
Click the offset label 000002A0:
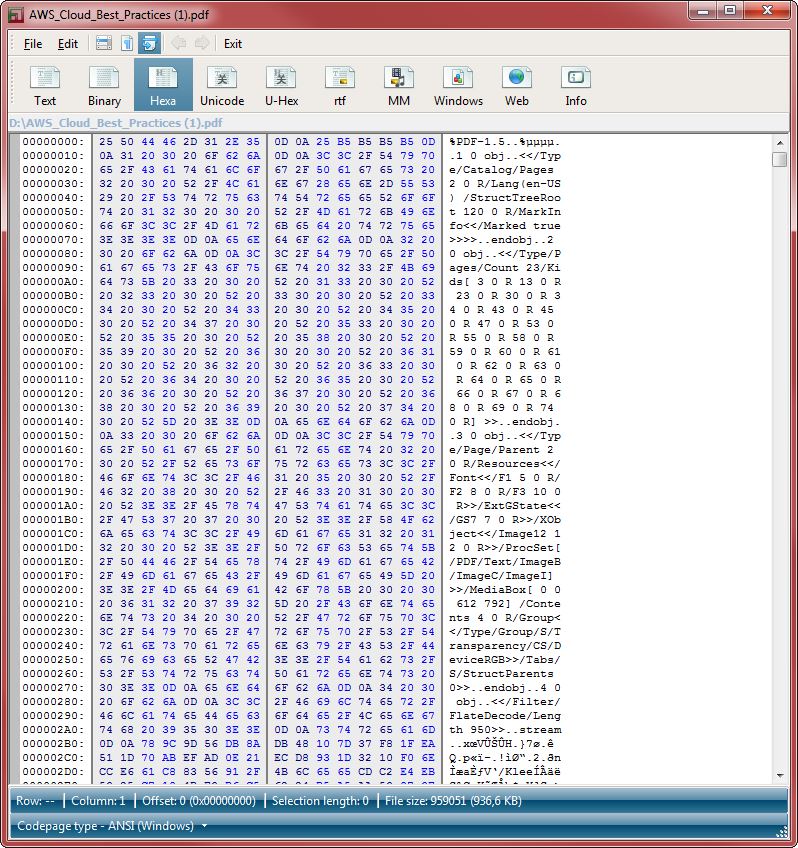click(x=54, y=730)
